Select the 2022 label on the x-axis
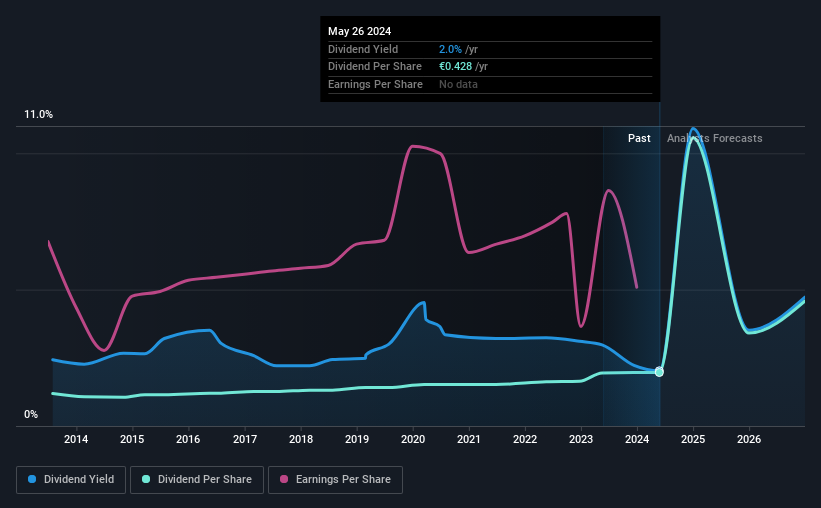The image size is (821, 508). click(525, 439)
